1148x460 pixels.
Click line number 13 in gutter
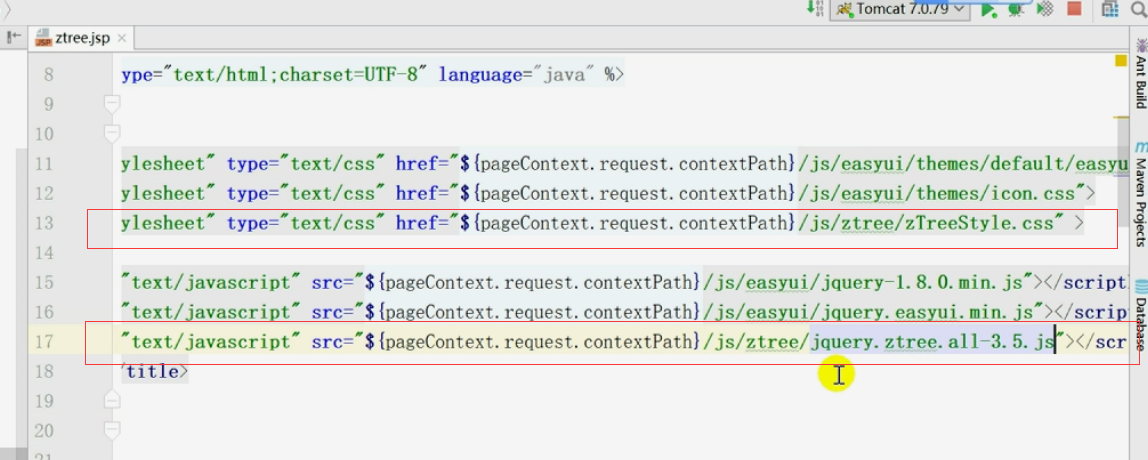click(x=44, y=223)
